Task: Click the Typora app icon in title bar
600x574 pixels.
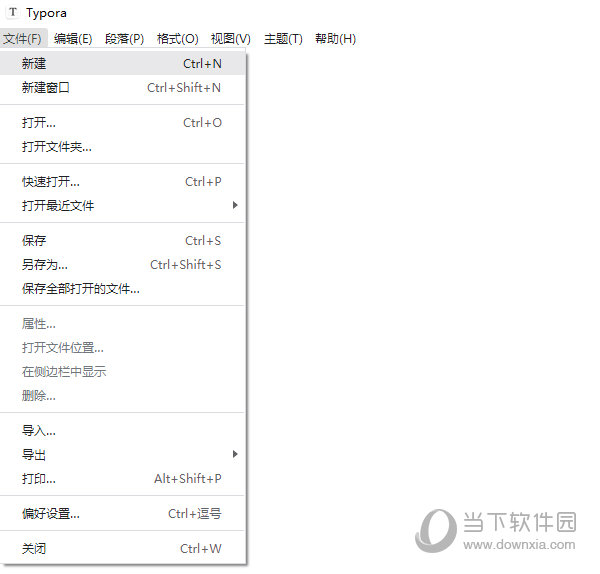Action: tap(13, 12)
